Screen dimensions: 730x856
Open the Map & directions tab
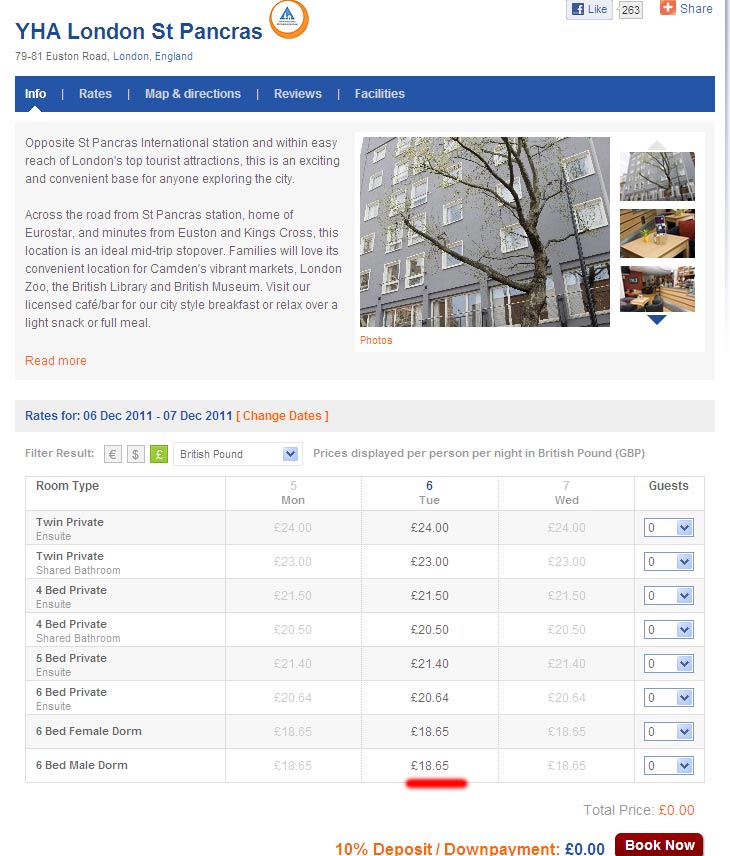pos(193,94)
